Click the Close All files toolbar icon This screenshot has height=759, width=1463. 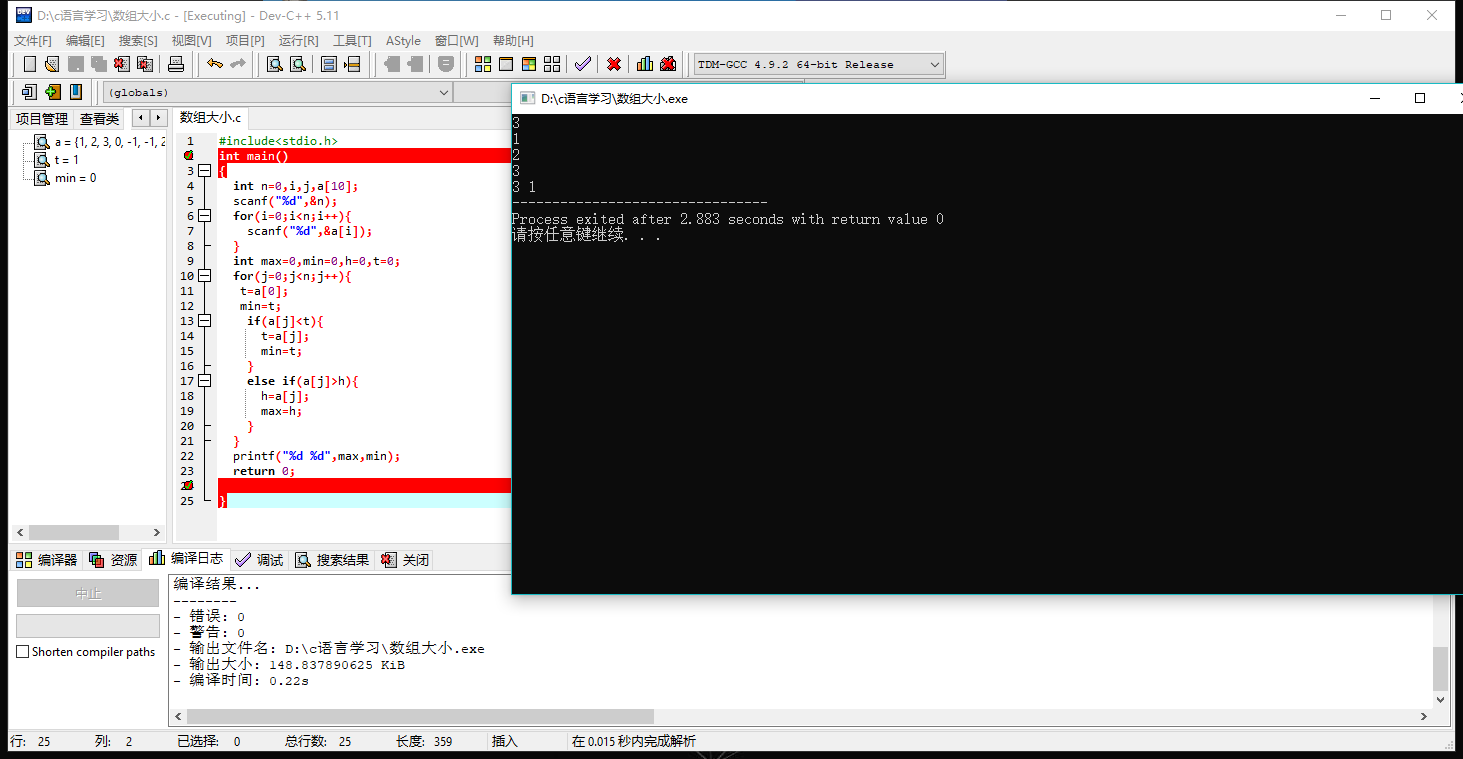pos(146,64)
